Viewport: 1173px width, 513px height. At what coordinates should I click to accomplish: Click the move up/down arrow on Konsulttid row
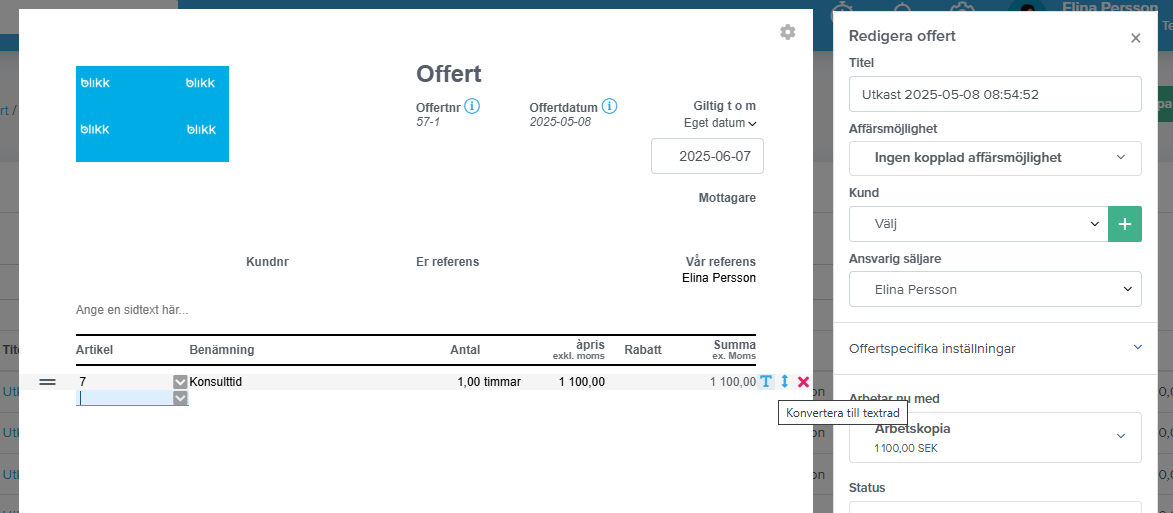(785, 381)
